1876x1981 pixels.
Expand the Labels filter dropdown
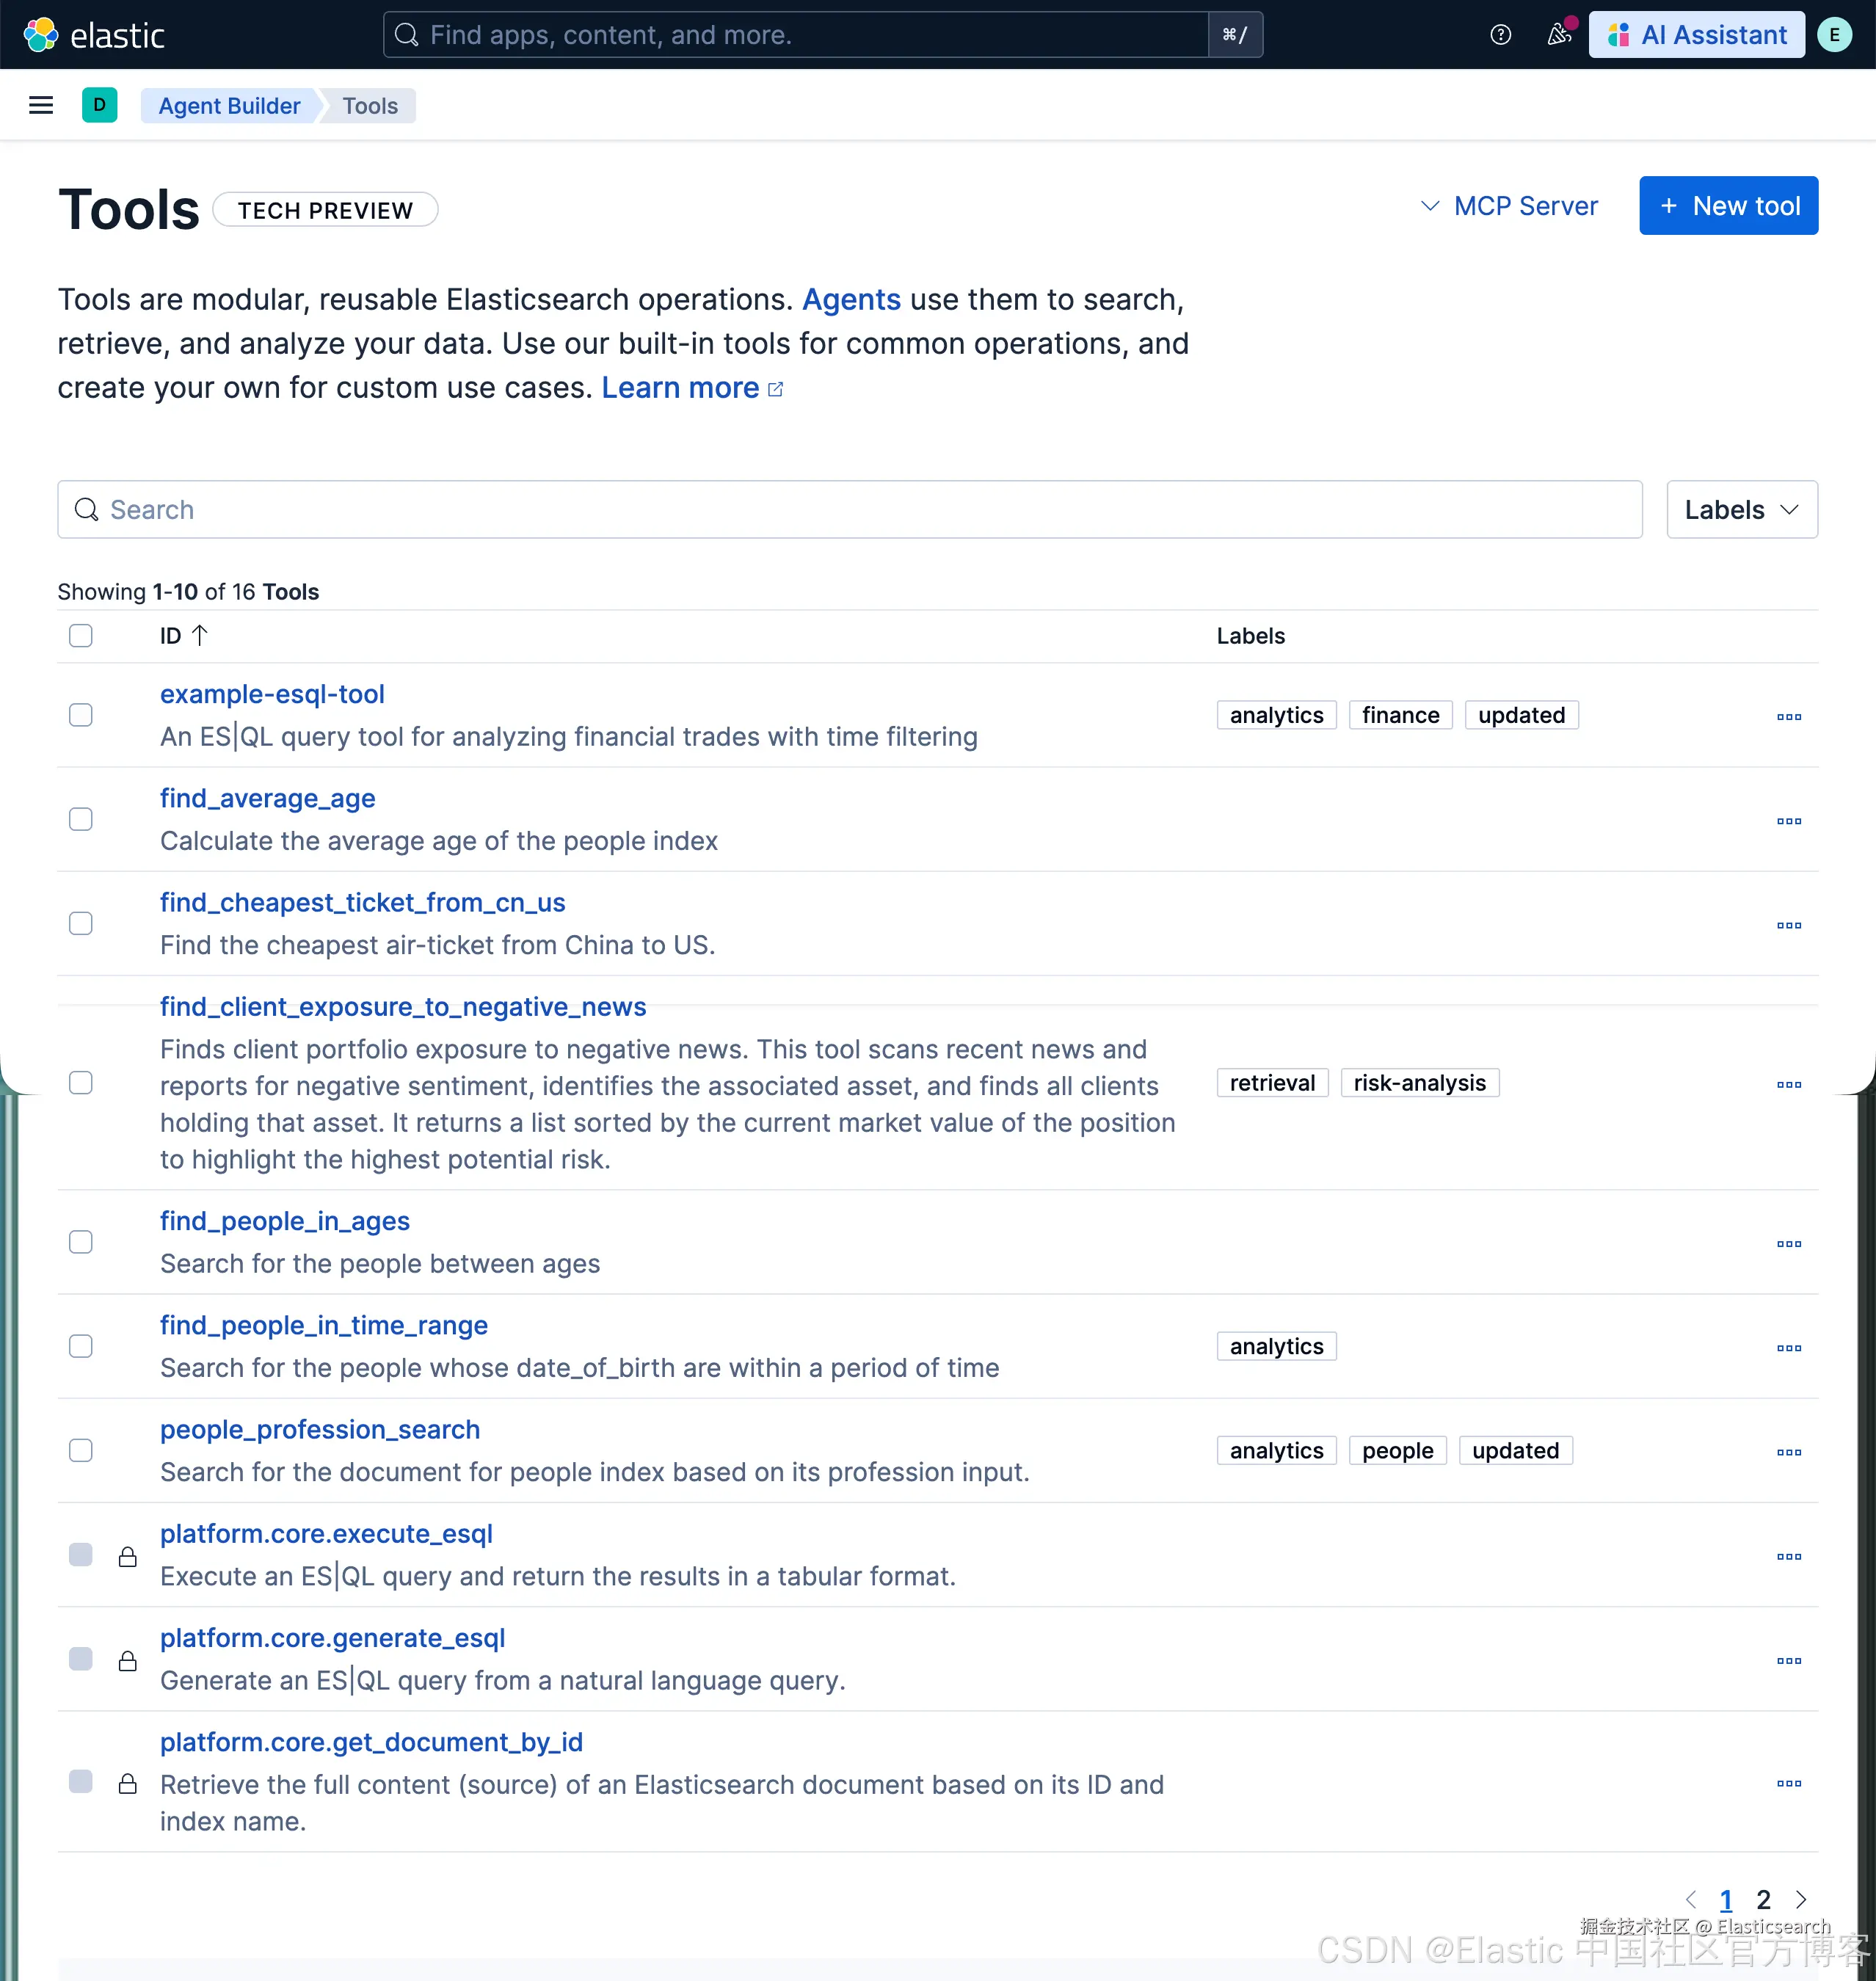pos(1741,510)
